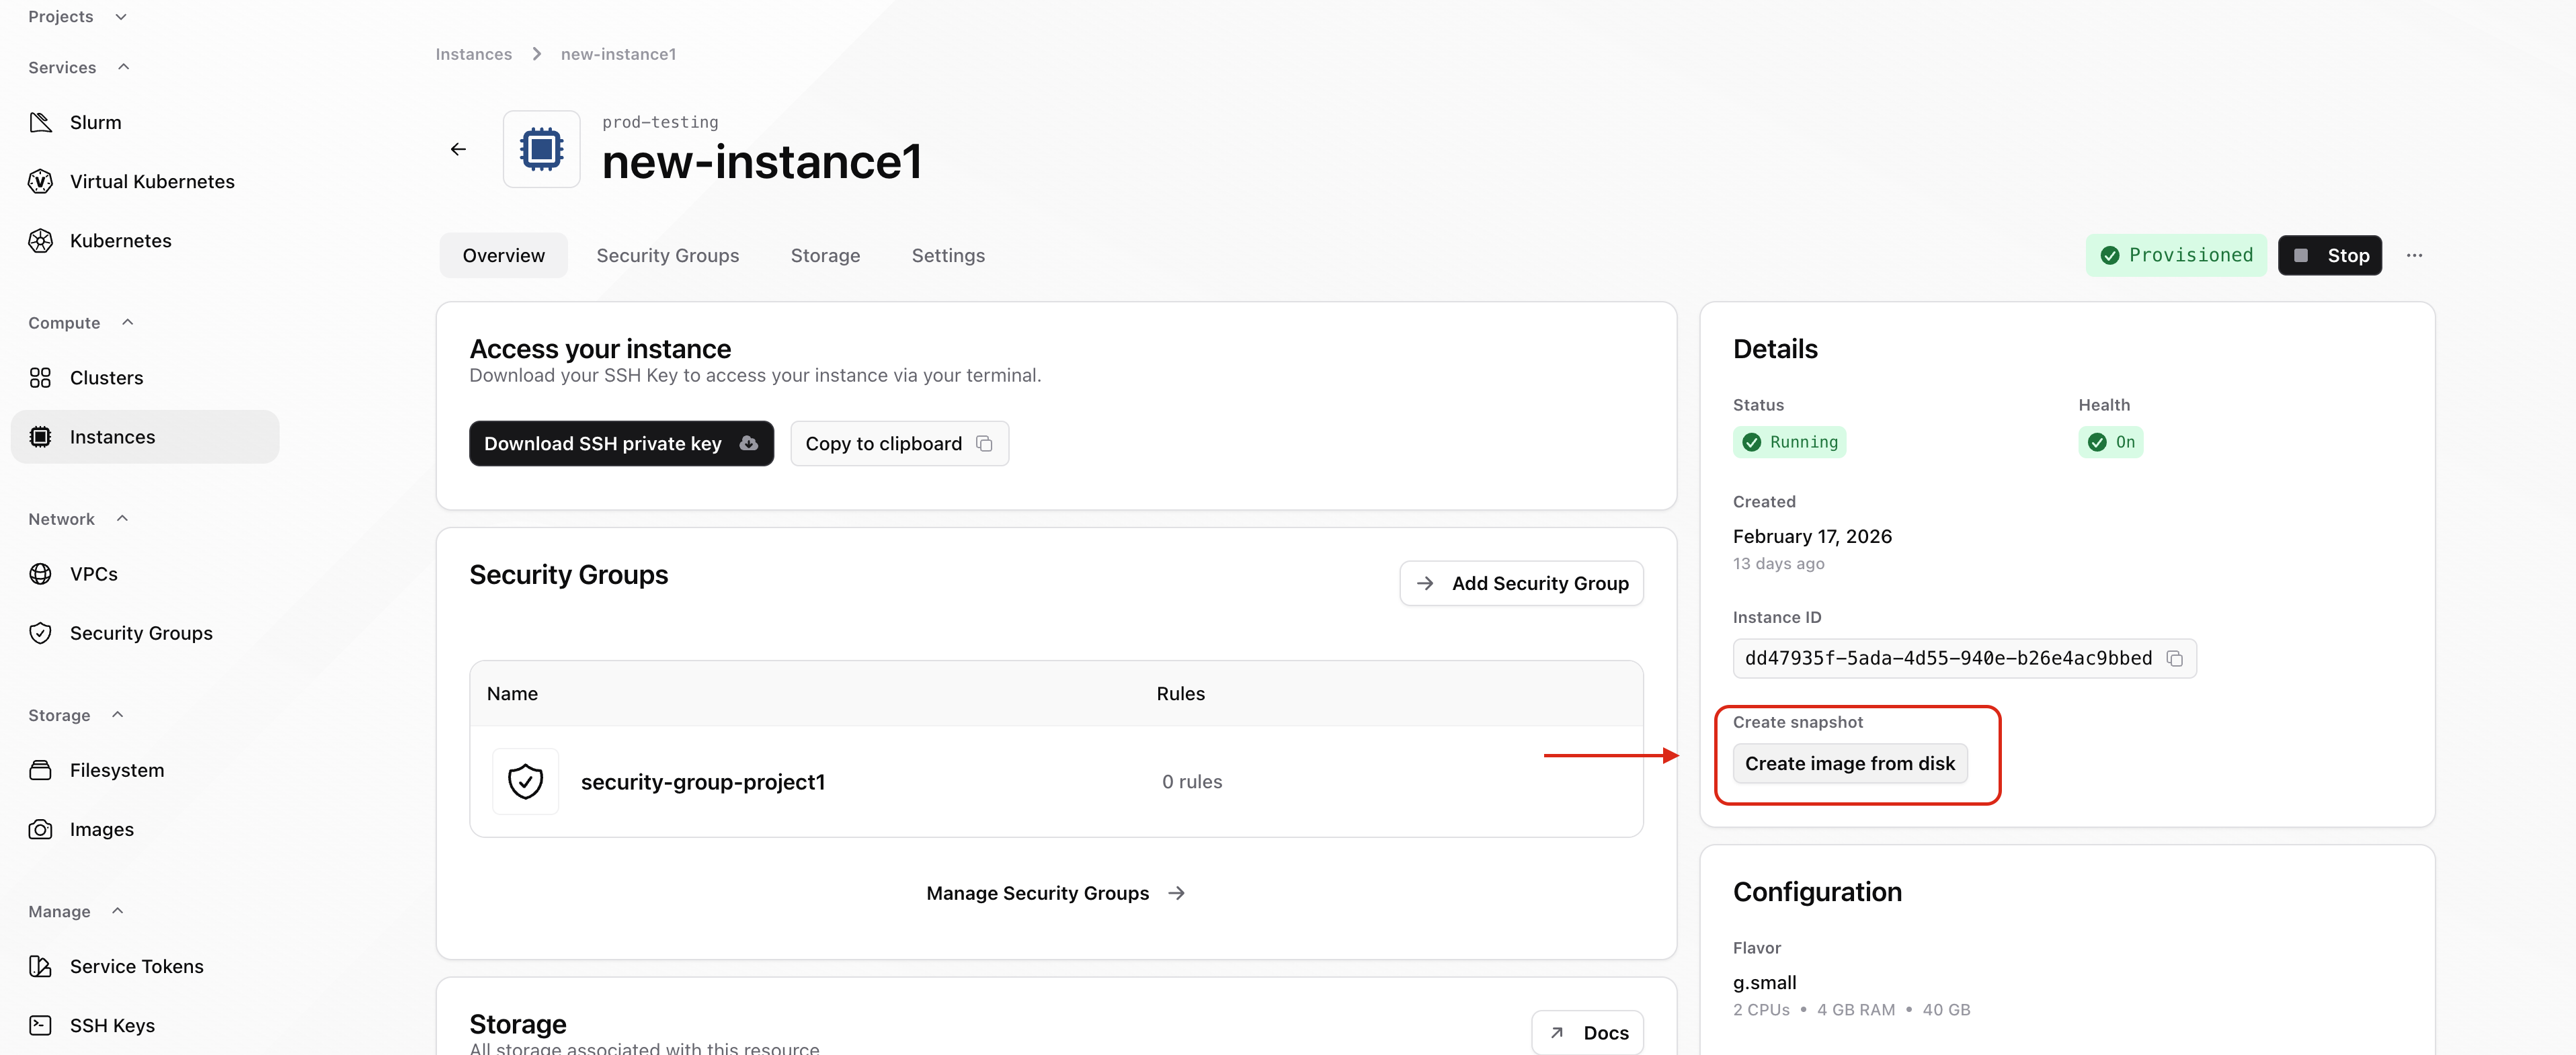Open the three-dot more actions menu

pos(2414,255)
